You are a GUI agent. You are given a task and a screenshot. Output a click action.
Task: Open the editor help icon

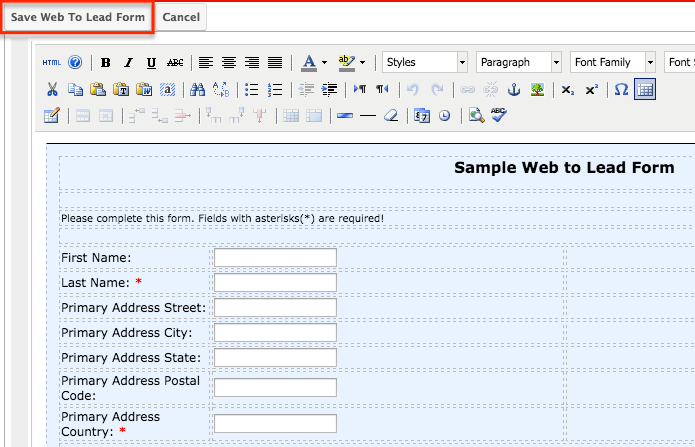click(x=75, y=62)
